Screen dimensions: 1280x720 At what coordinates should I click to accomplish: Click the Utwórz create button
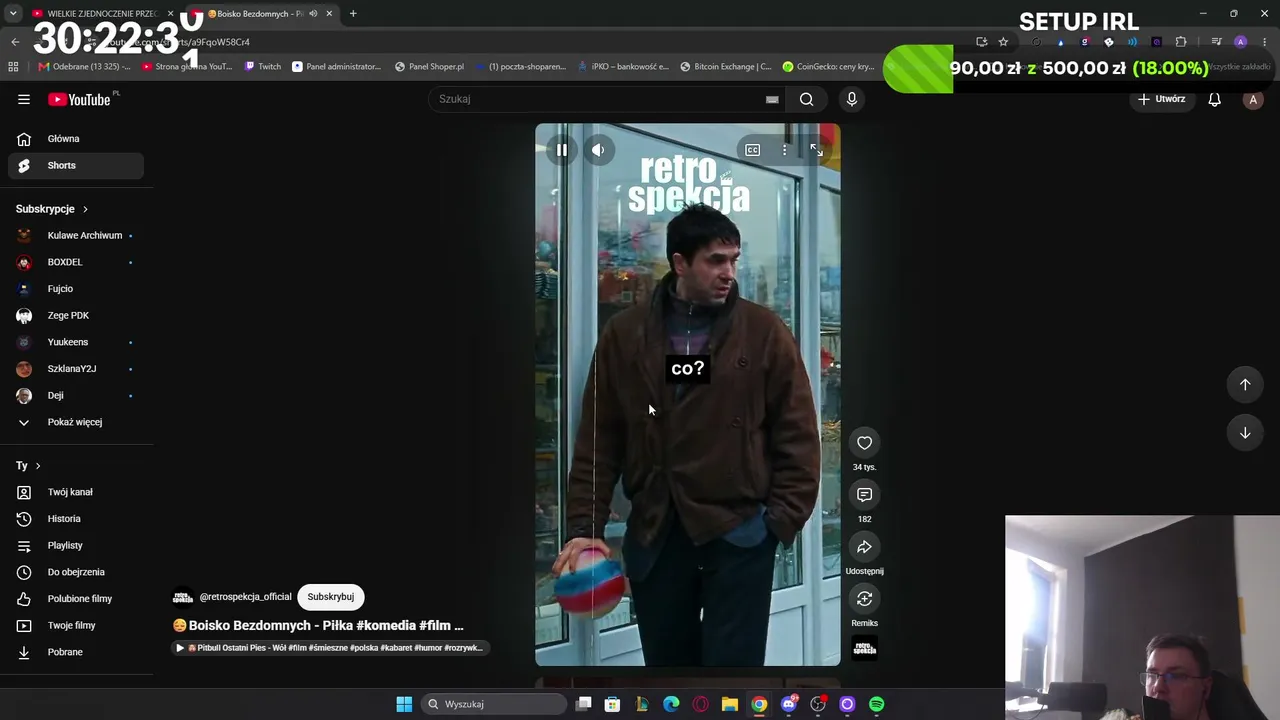point(1161,99)
